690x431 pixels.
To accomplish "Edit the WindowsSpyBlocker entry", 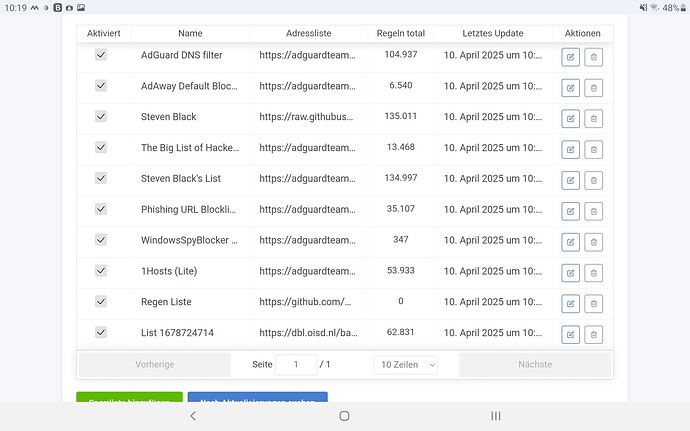I will 570,242.
